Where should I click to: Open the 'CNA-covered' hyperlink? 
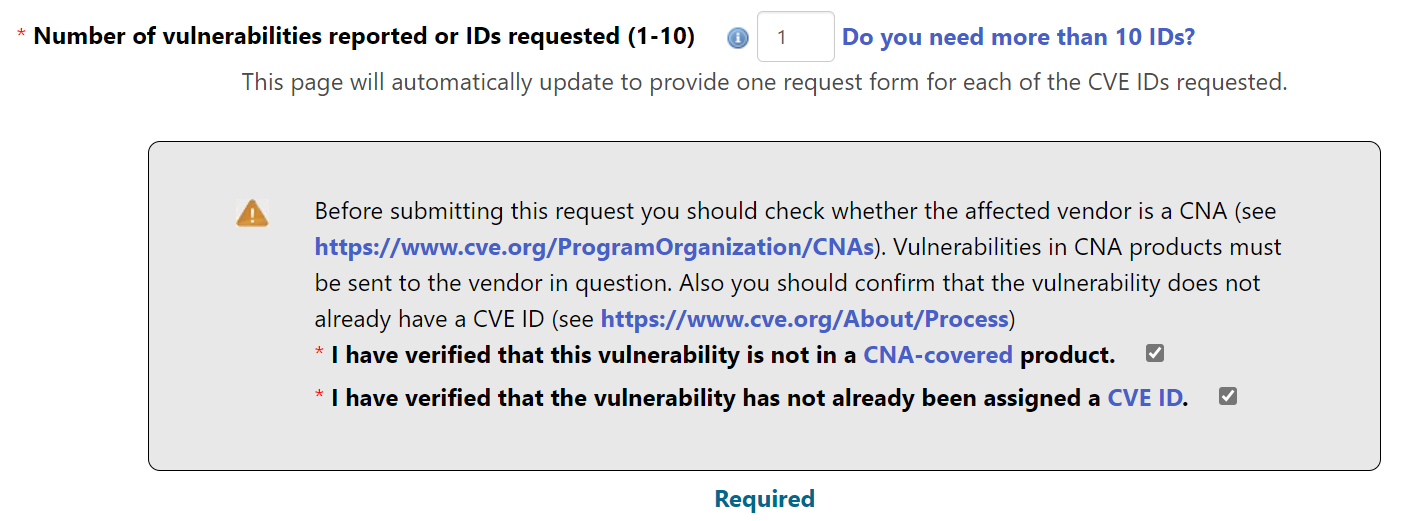click(938, 355)
